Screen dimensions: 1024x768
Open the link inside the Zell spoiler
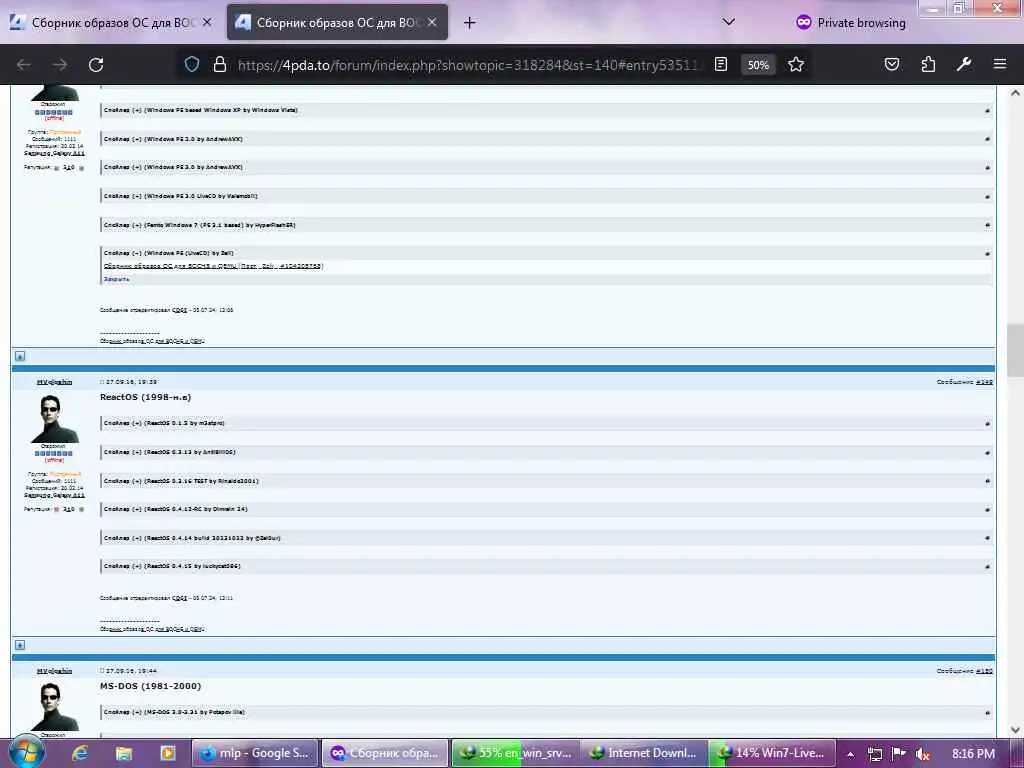pyautogui.click(x=214, y=266)
